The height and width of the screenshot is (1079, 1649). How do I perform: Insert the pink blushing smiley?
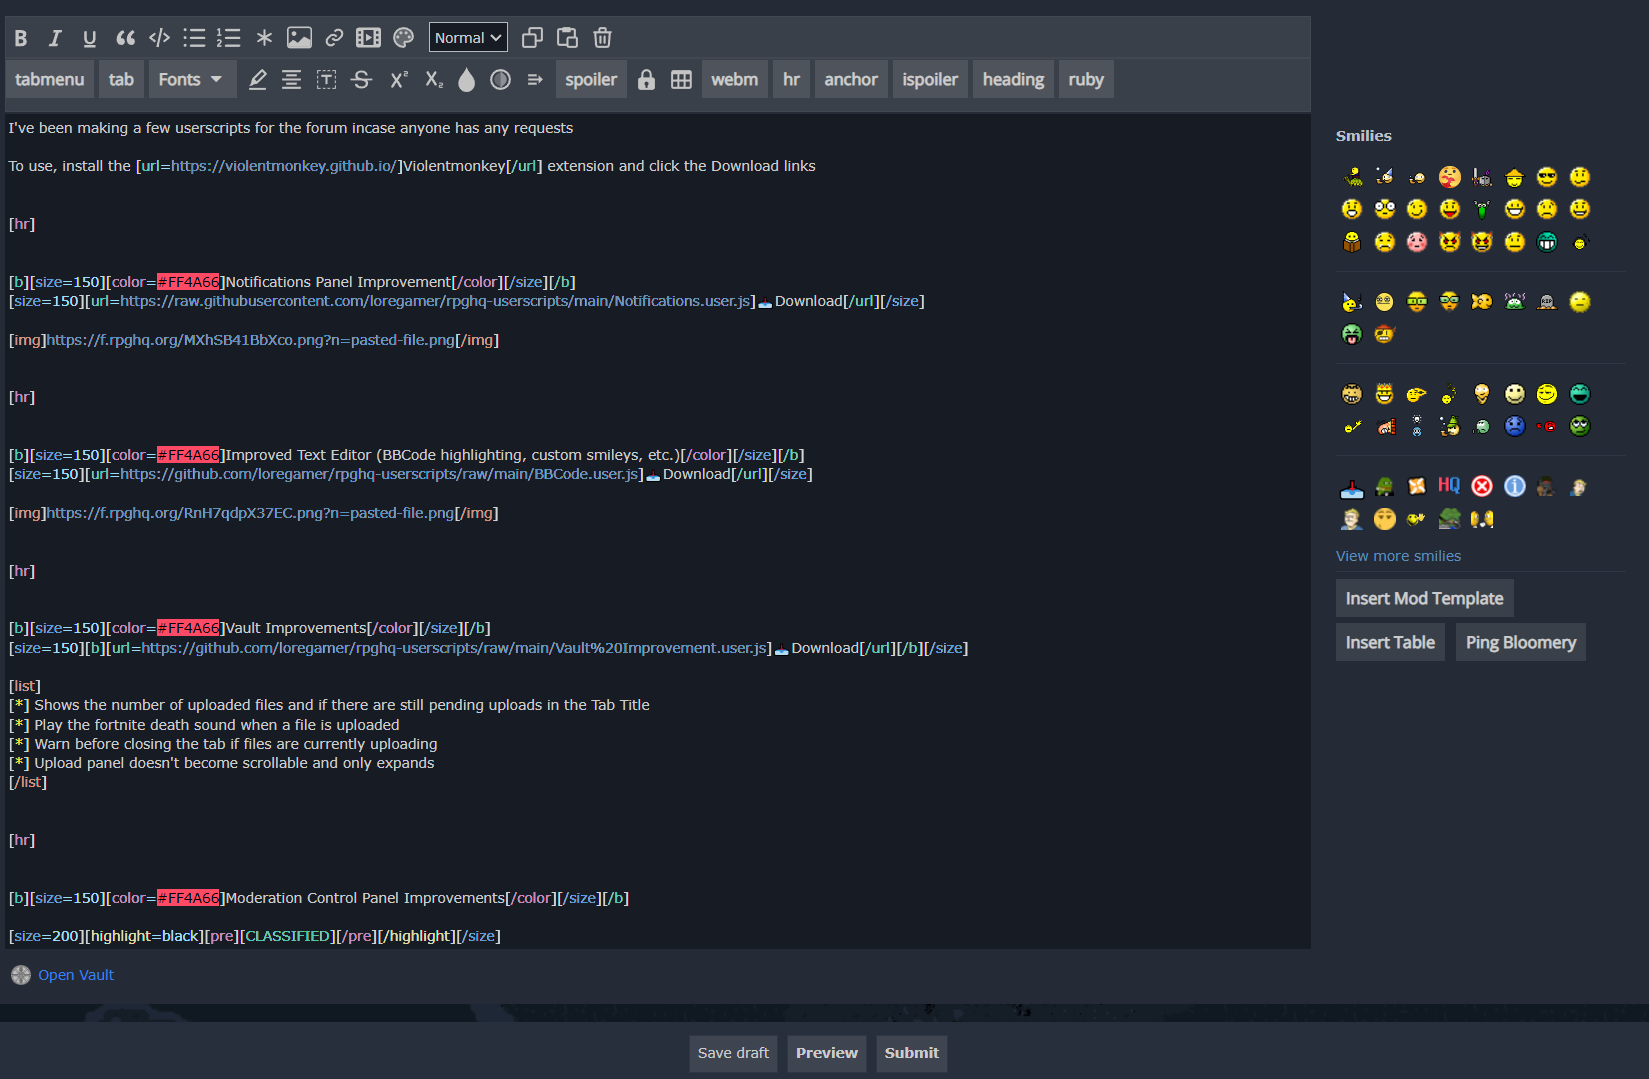[1417, 242]
